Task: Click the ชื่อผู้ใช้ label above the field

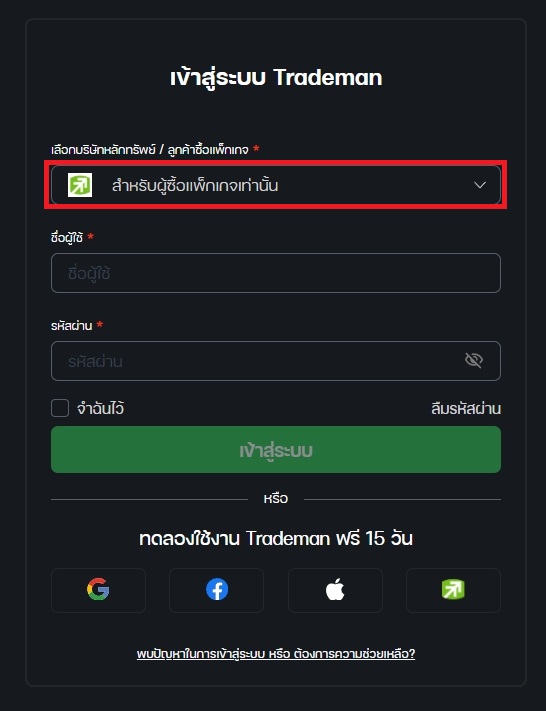Action: [67, 237]
